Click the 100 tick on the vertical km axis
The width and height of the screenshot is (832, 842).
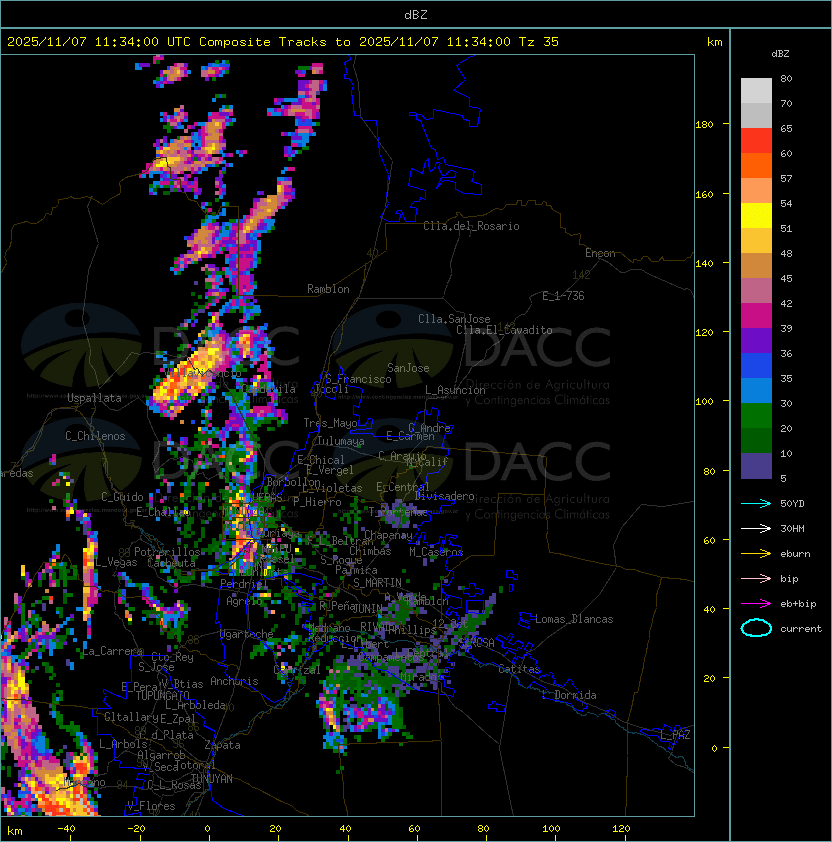[704, 401]
